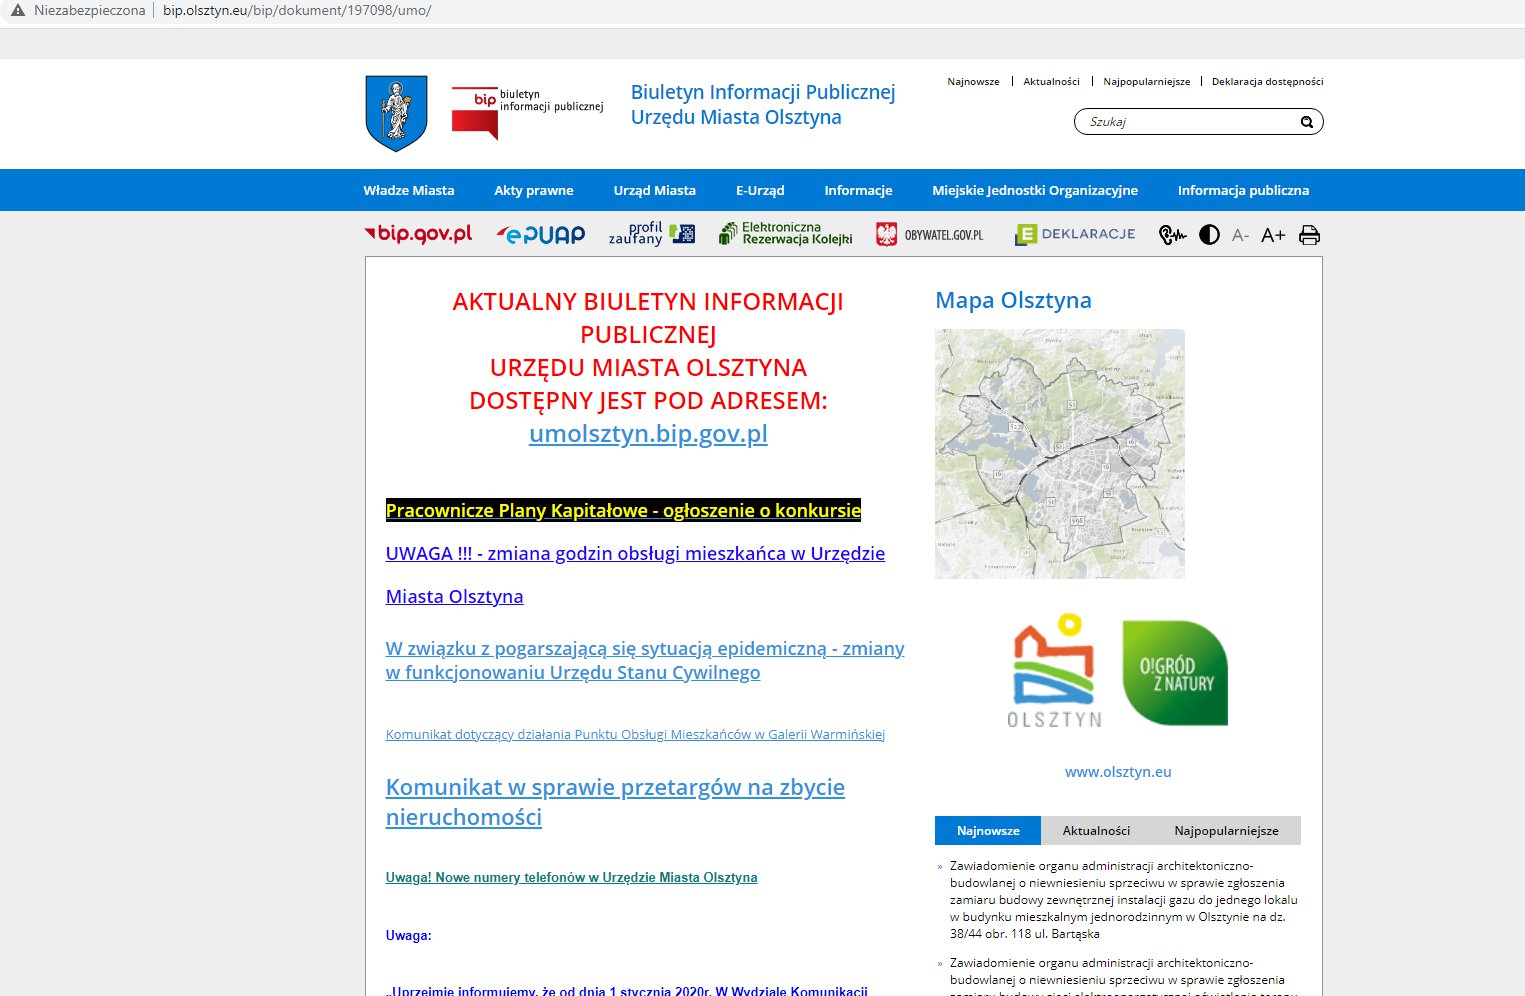Click the search magnifier button
This screenshot has width=1525, height=996.
click(x=1306, y=122)
